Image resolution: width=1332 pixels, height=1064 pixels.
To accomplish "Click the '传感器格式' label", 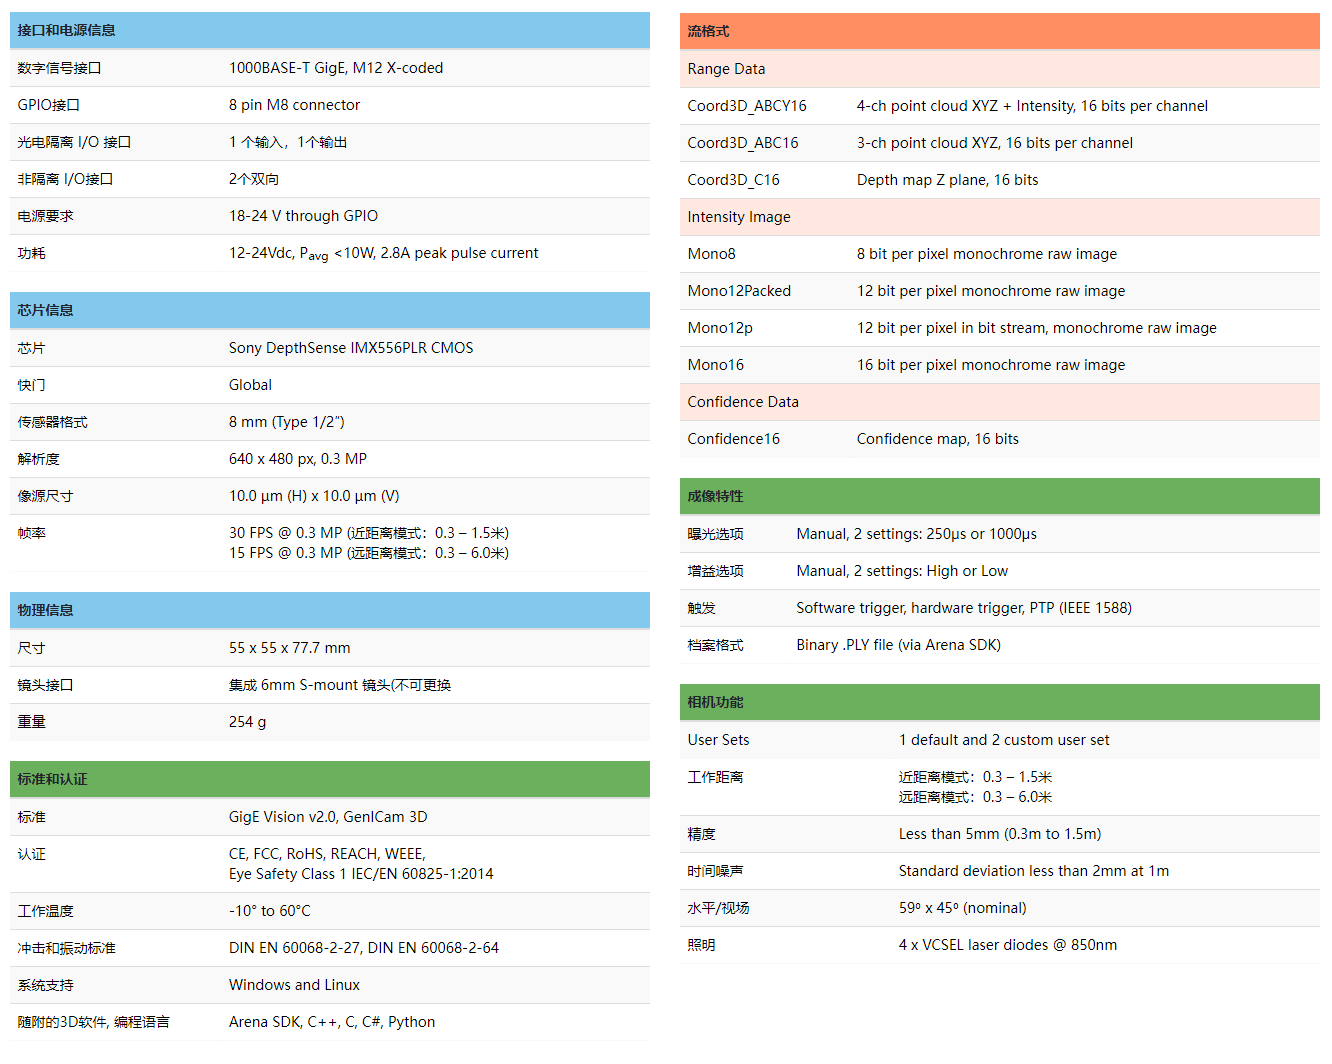I will coord(52,422).
